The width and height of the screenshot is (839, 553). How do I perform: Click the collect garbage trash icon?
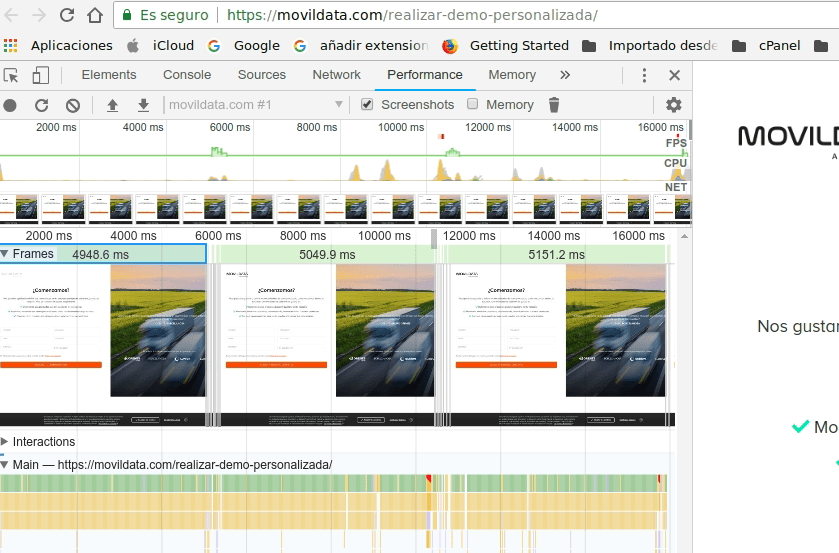(554, 105)
